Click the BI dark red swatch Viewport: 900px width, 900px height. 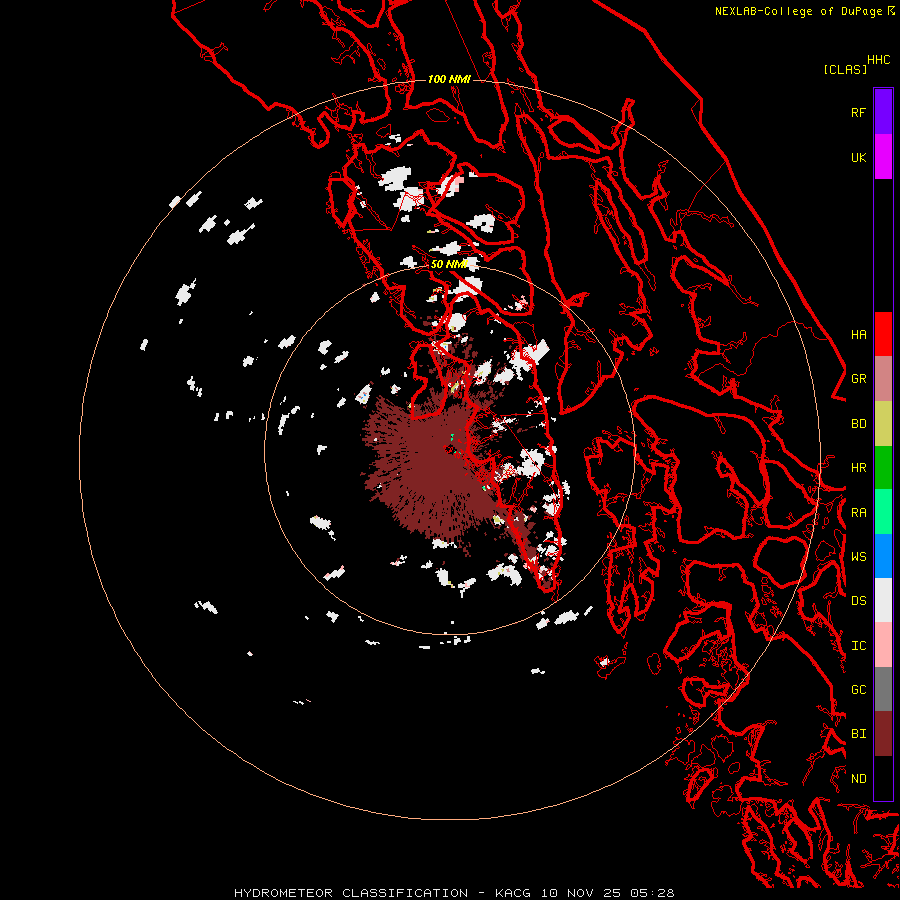click(883, 734)
